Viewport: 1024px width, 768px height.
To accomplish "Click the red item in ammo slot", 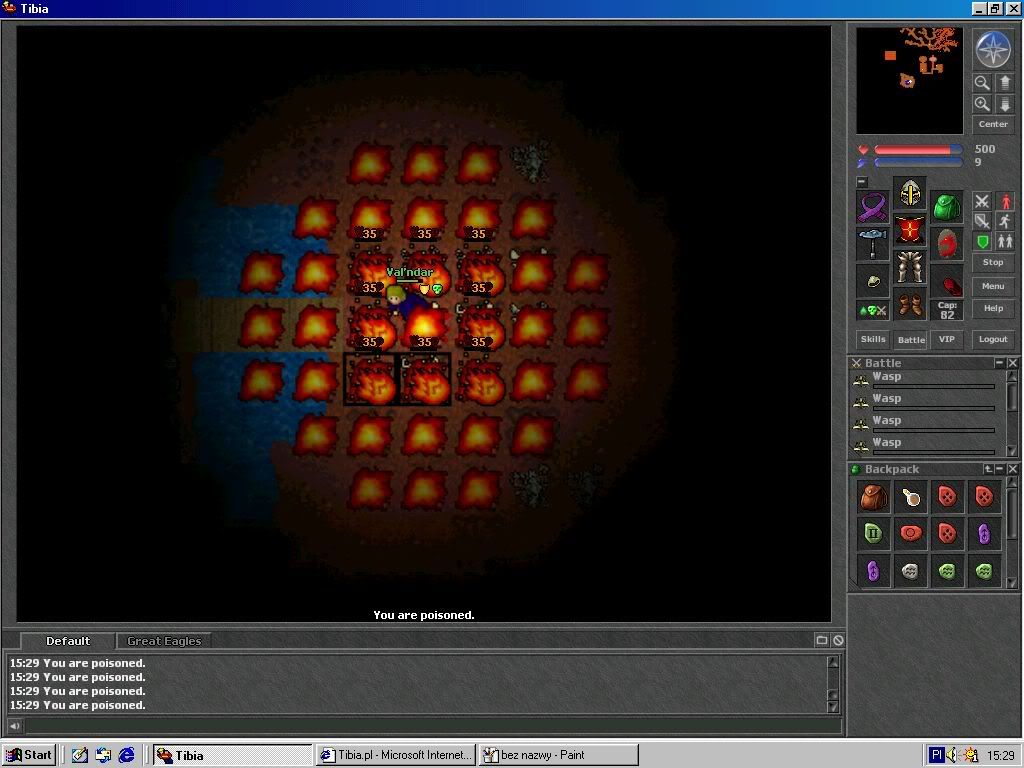I will [947, 281].
